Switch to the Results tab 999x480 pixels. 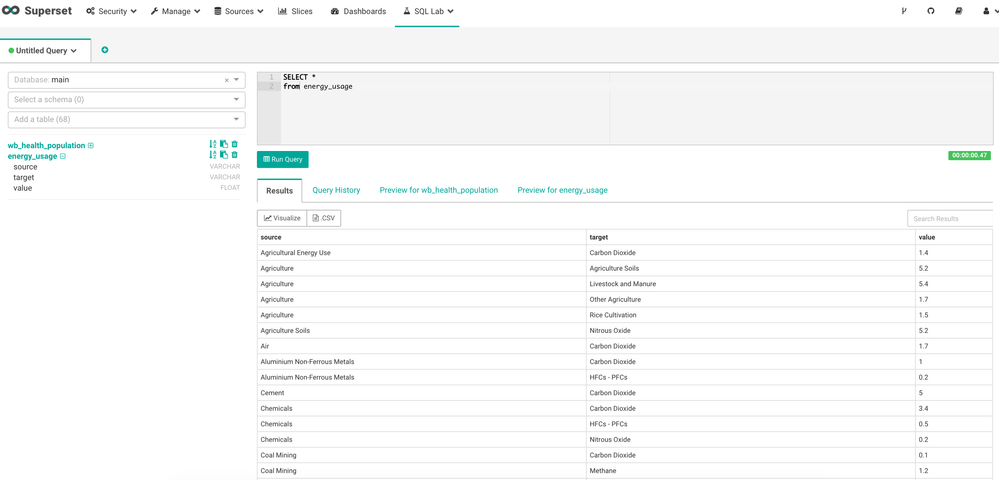279,191
